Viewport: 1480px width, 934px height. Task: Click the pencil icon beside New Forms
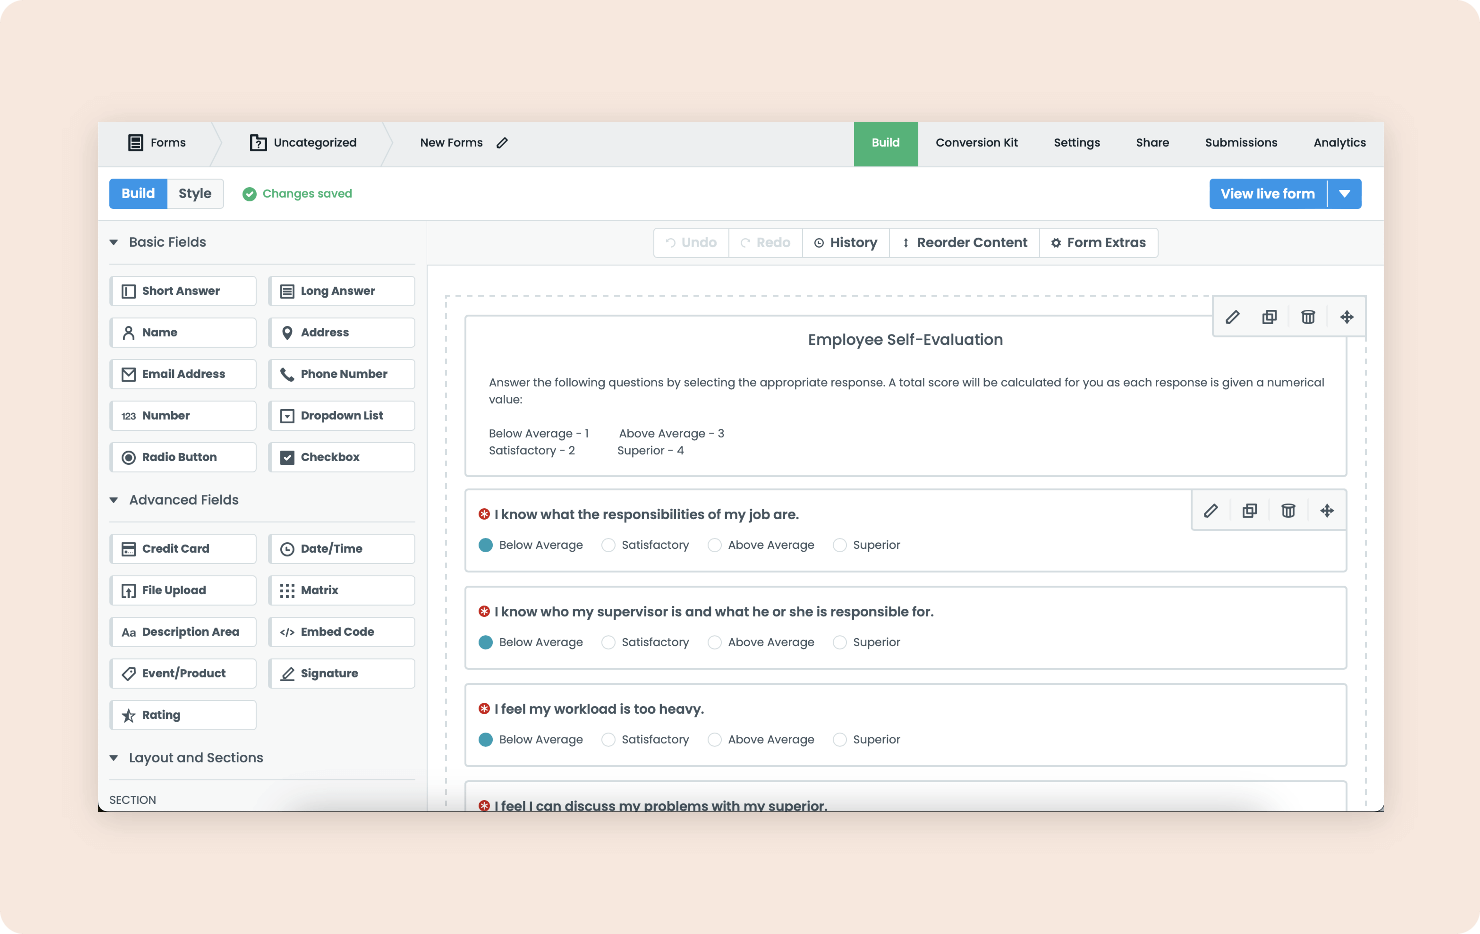[502, 143]
